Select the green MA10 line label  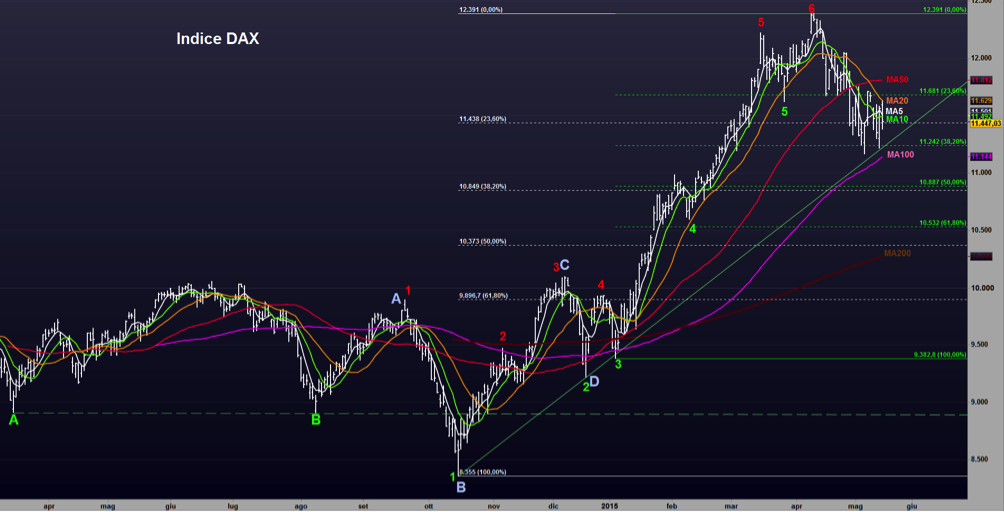click(897, 120)
